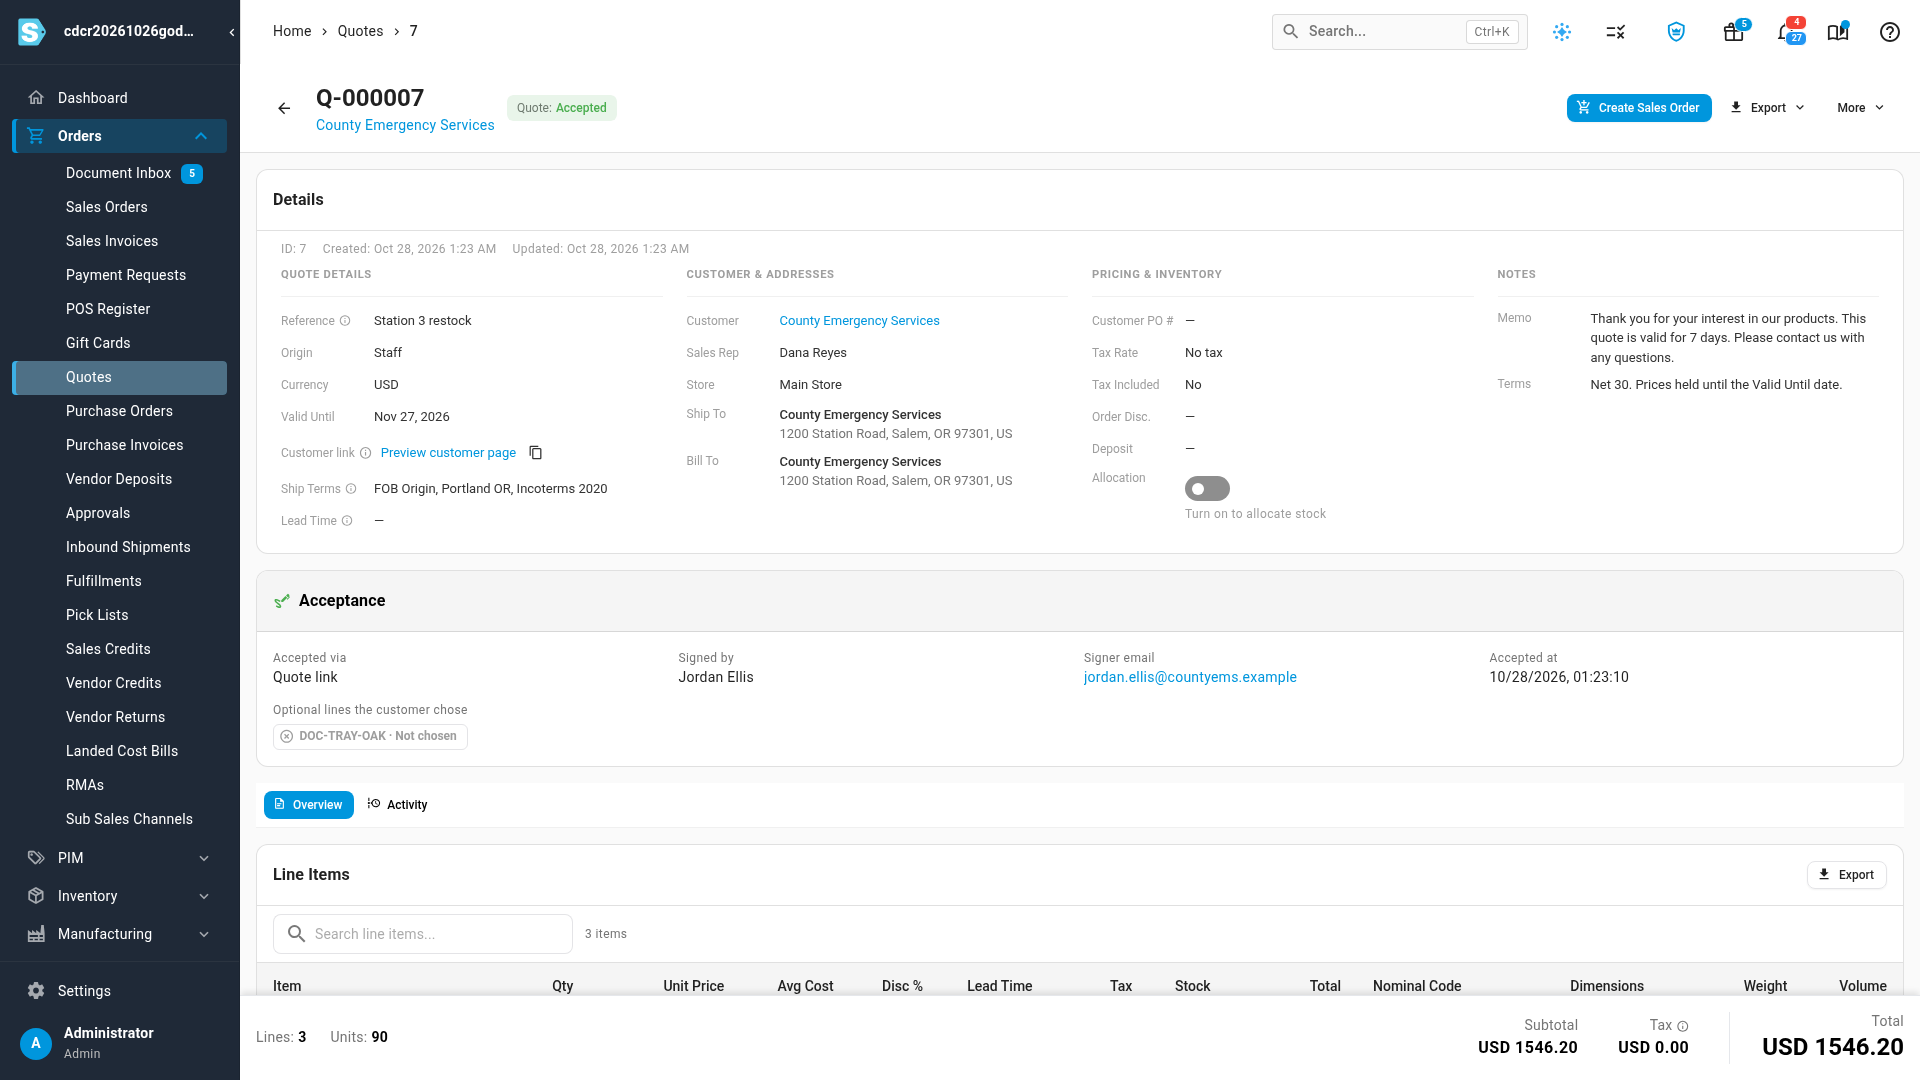The height and width of the screenshot is (1080, 1920).
Task: Click the DOC-TRAY-OAK Not chosen chip
Action: coord(370,736)
